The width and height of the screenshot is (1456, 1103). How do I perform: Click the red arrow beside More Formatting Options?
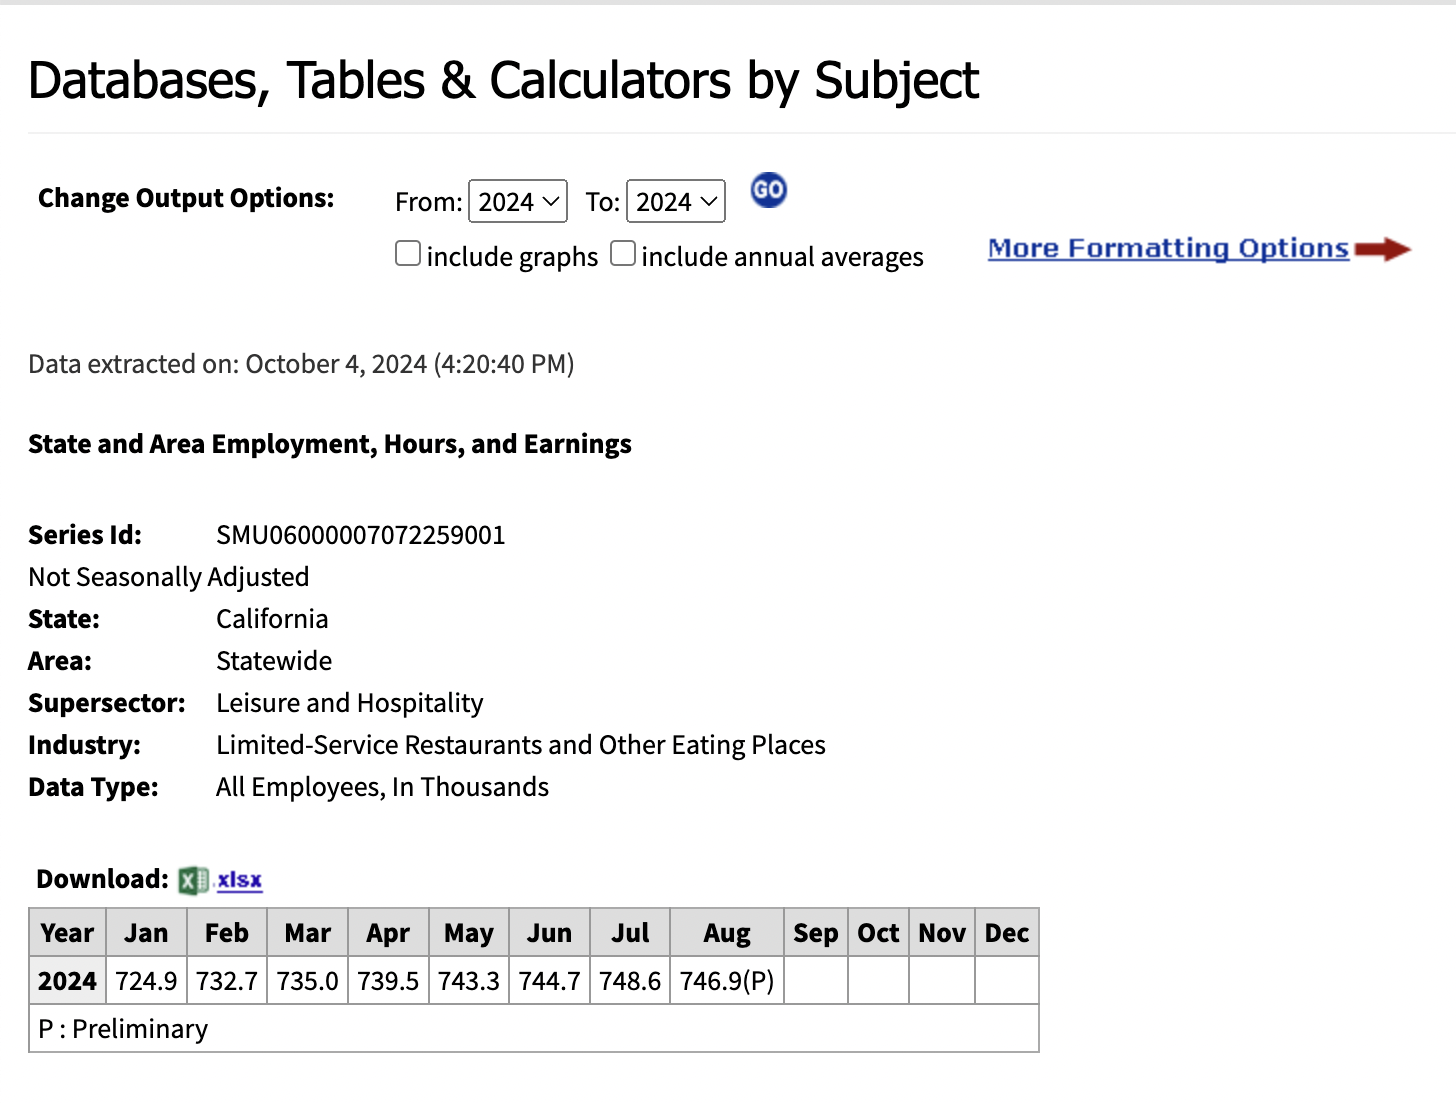[1383, 249]
